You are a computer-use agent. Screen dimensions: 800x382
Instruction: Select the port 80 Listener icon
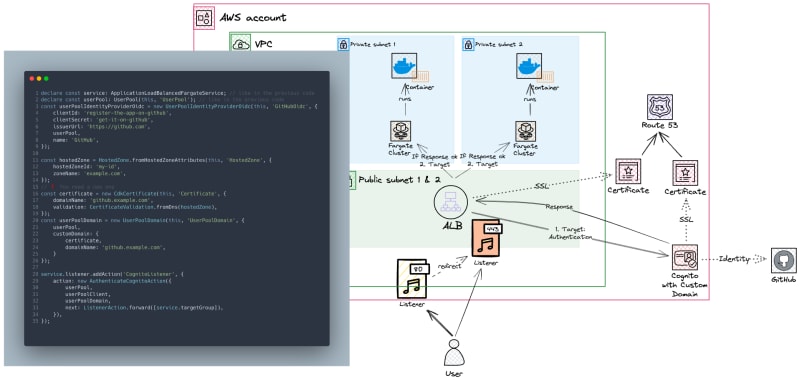tap(412, 278)
